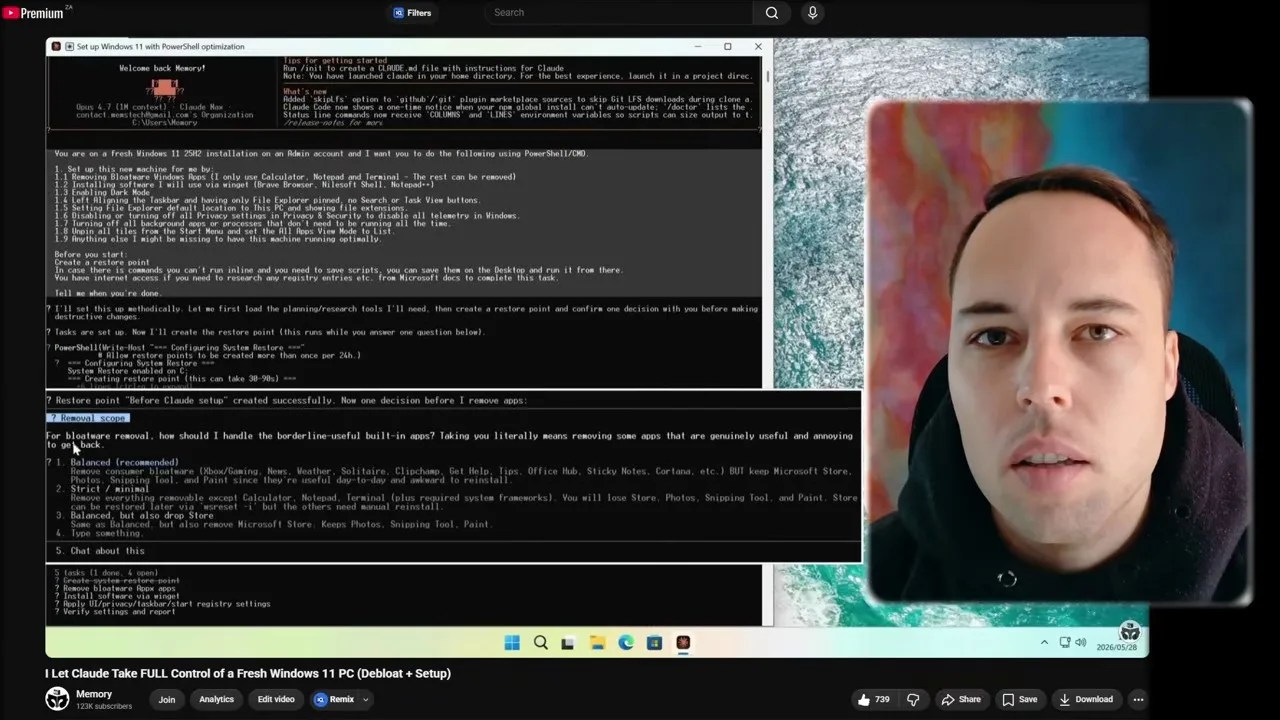This screenshot has height=720, width=1280.
Task: Click the Windows Start button in taskbar
Action: [x=512, y=643]
